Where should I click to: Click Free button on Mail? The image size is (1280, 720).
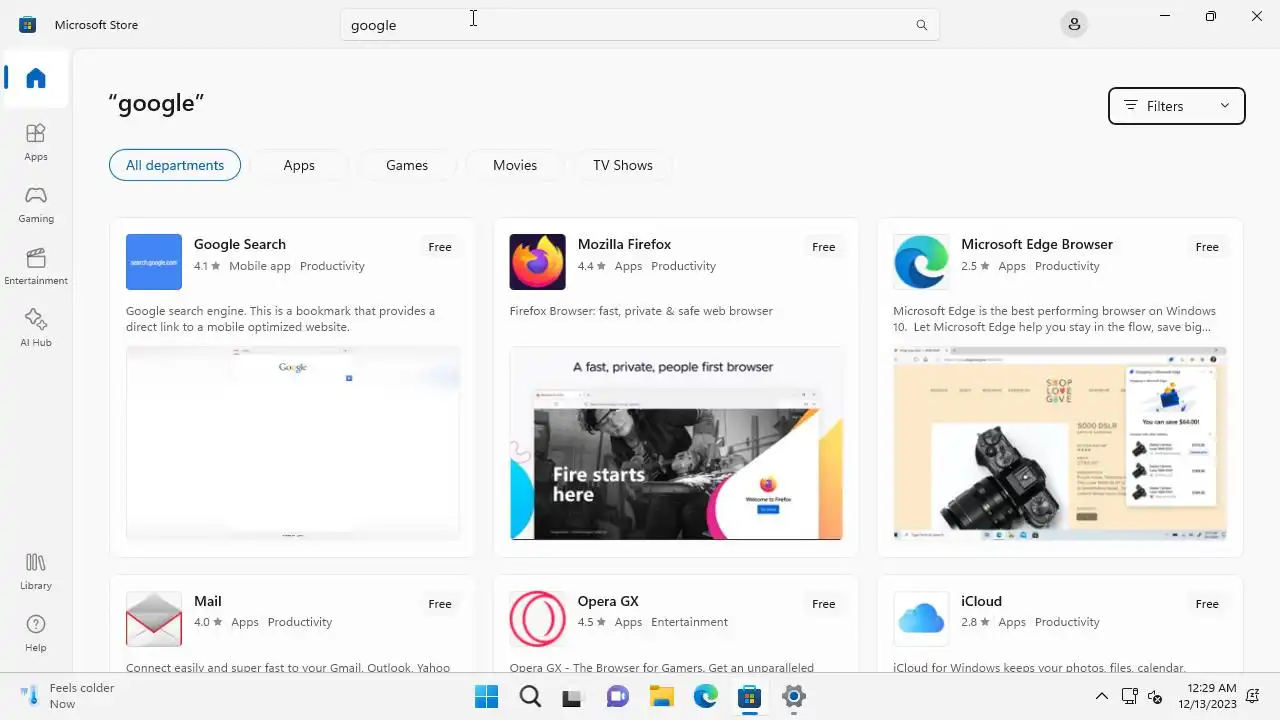click(x=440, y=604)
